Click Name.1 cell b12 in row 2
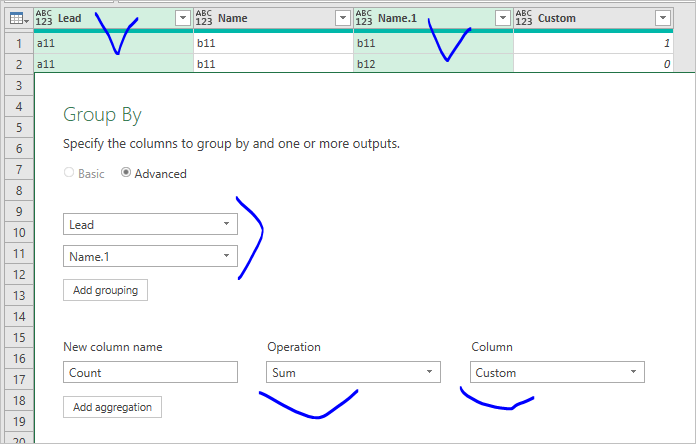This screenshot has height=444, width=696. tap(433, 63)
